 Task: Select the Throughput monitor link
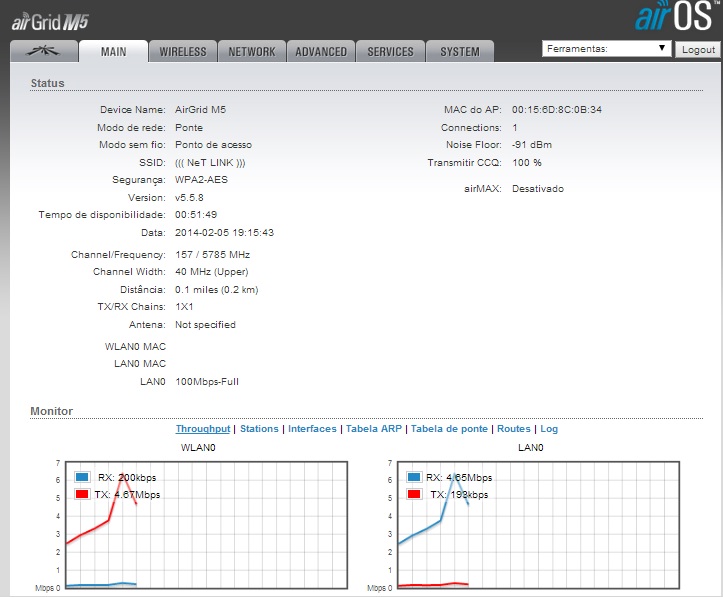(203, 429)
